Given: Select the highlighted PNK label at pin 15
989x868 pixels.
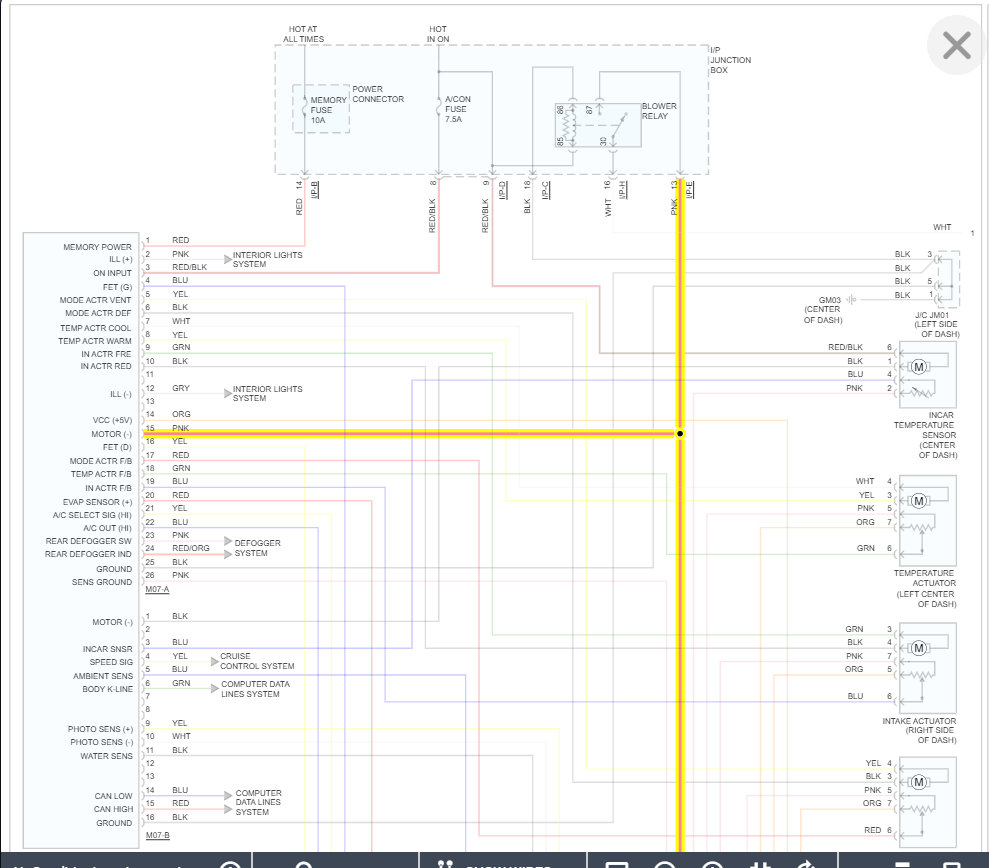Looking at the screenshot, I should coord(180,428).
